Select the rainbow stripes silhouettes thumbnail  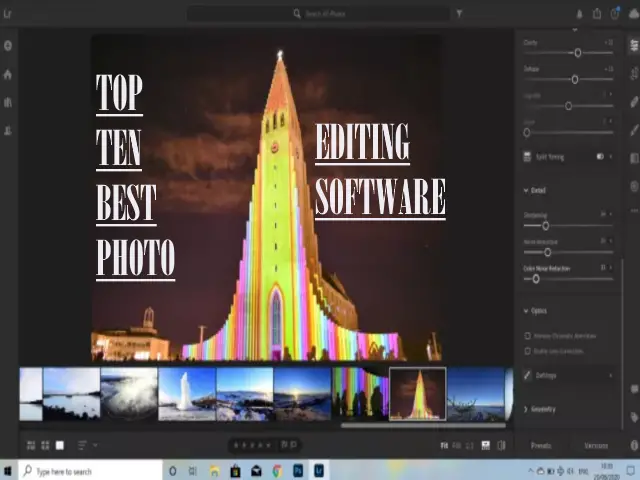tap(360, 394)
